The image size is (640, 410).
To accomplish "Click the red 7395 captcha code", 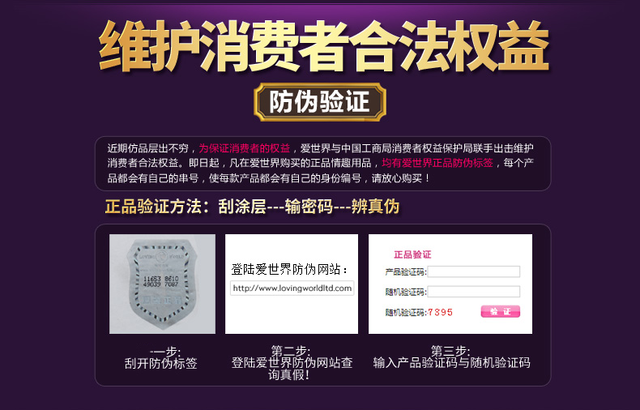I will 440,312.
